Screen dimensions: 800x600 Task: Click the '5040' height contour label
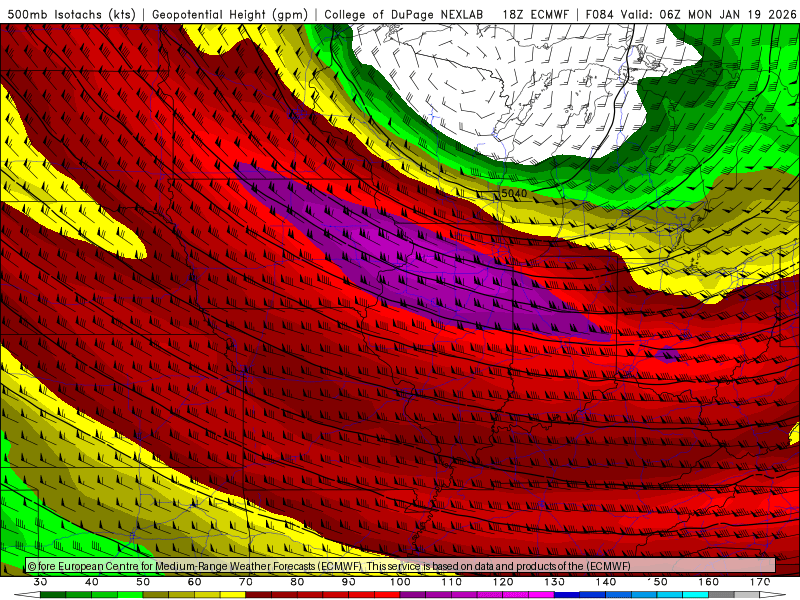514,193
